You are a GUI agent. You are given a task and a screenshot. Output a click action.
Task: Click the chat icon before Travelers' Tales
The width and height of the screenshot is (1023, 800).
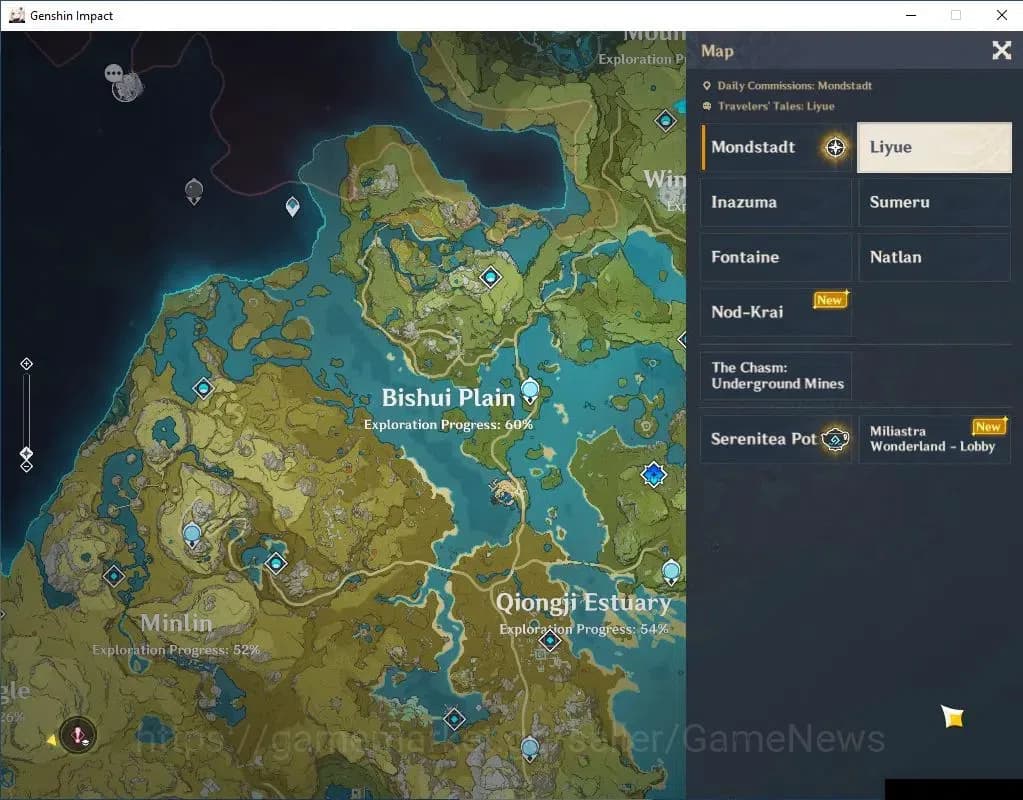707,106
